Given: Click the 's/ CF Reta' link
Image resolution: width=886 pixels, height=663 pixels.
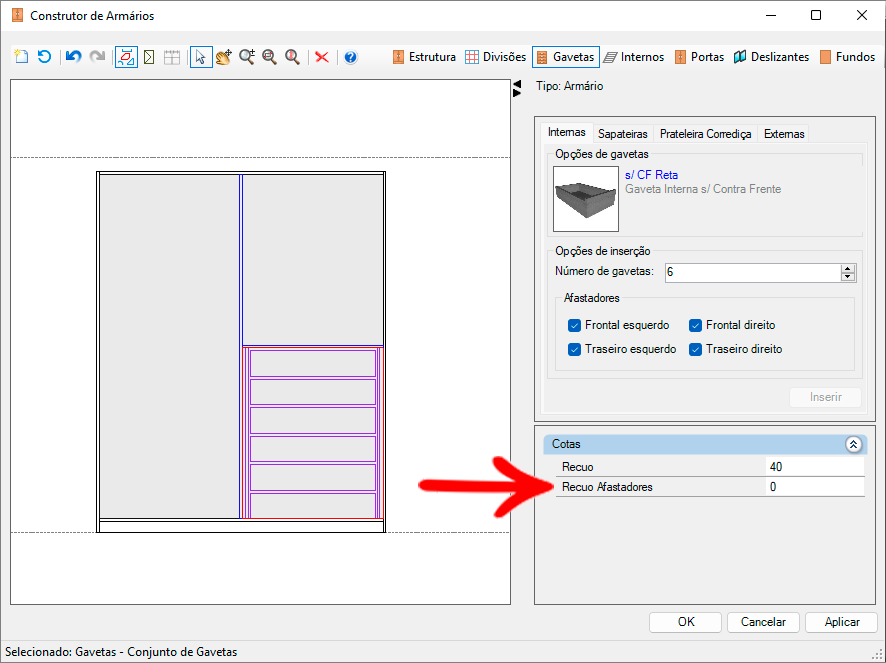Looking at the screenshot, I should pyautogui.click(x=652, y=175).
